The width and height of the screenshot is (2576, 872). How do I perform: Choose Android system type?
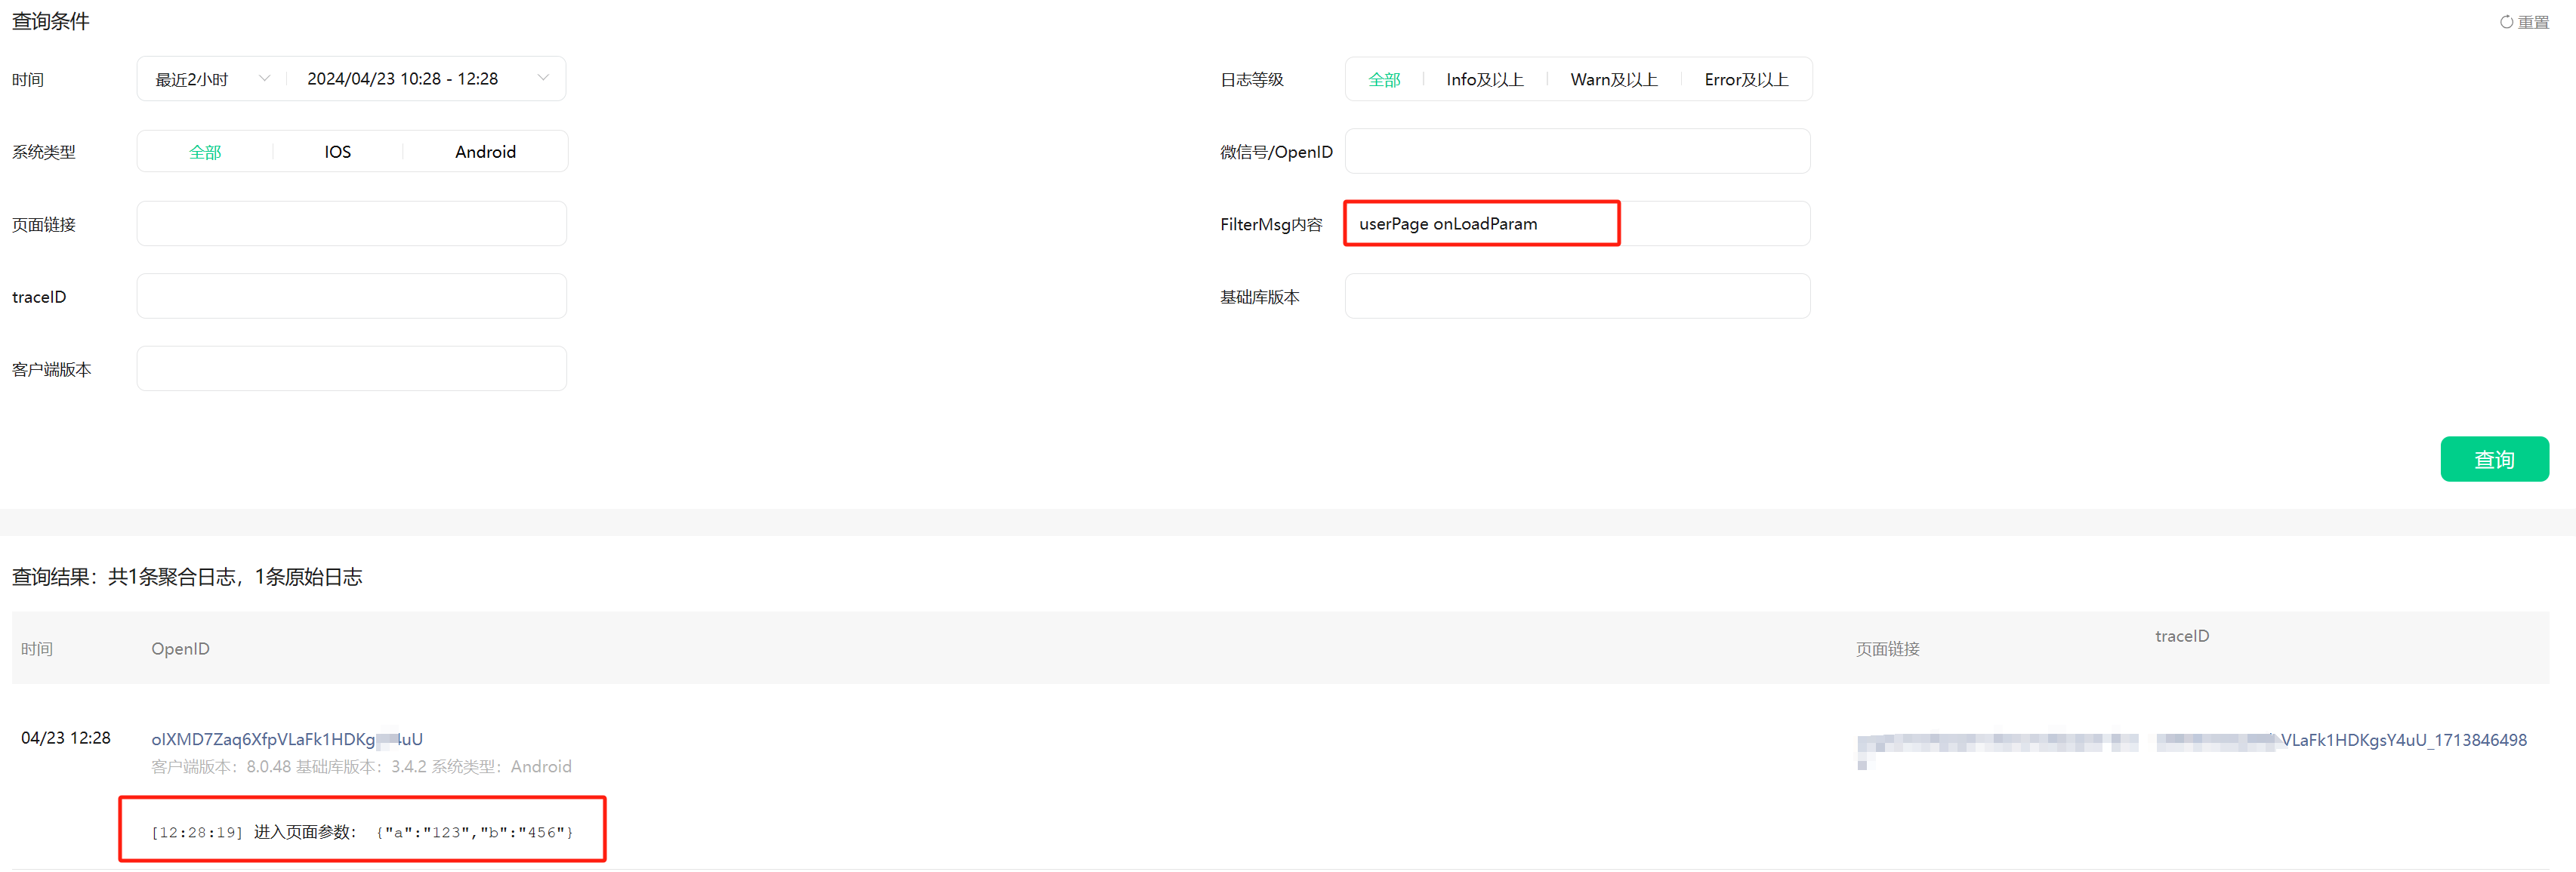(485, 152)
